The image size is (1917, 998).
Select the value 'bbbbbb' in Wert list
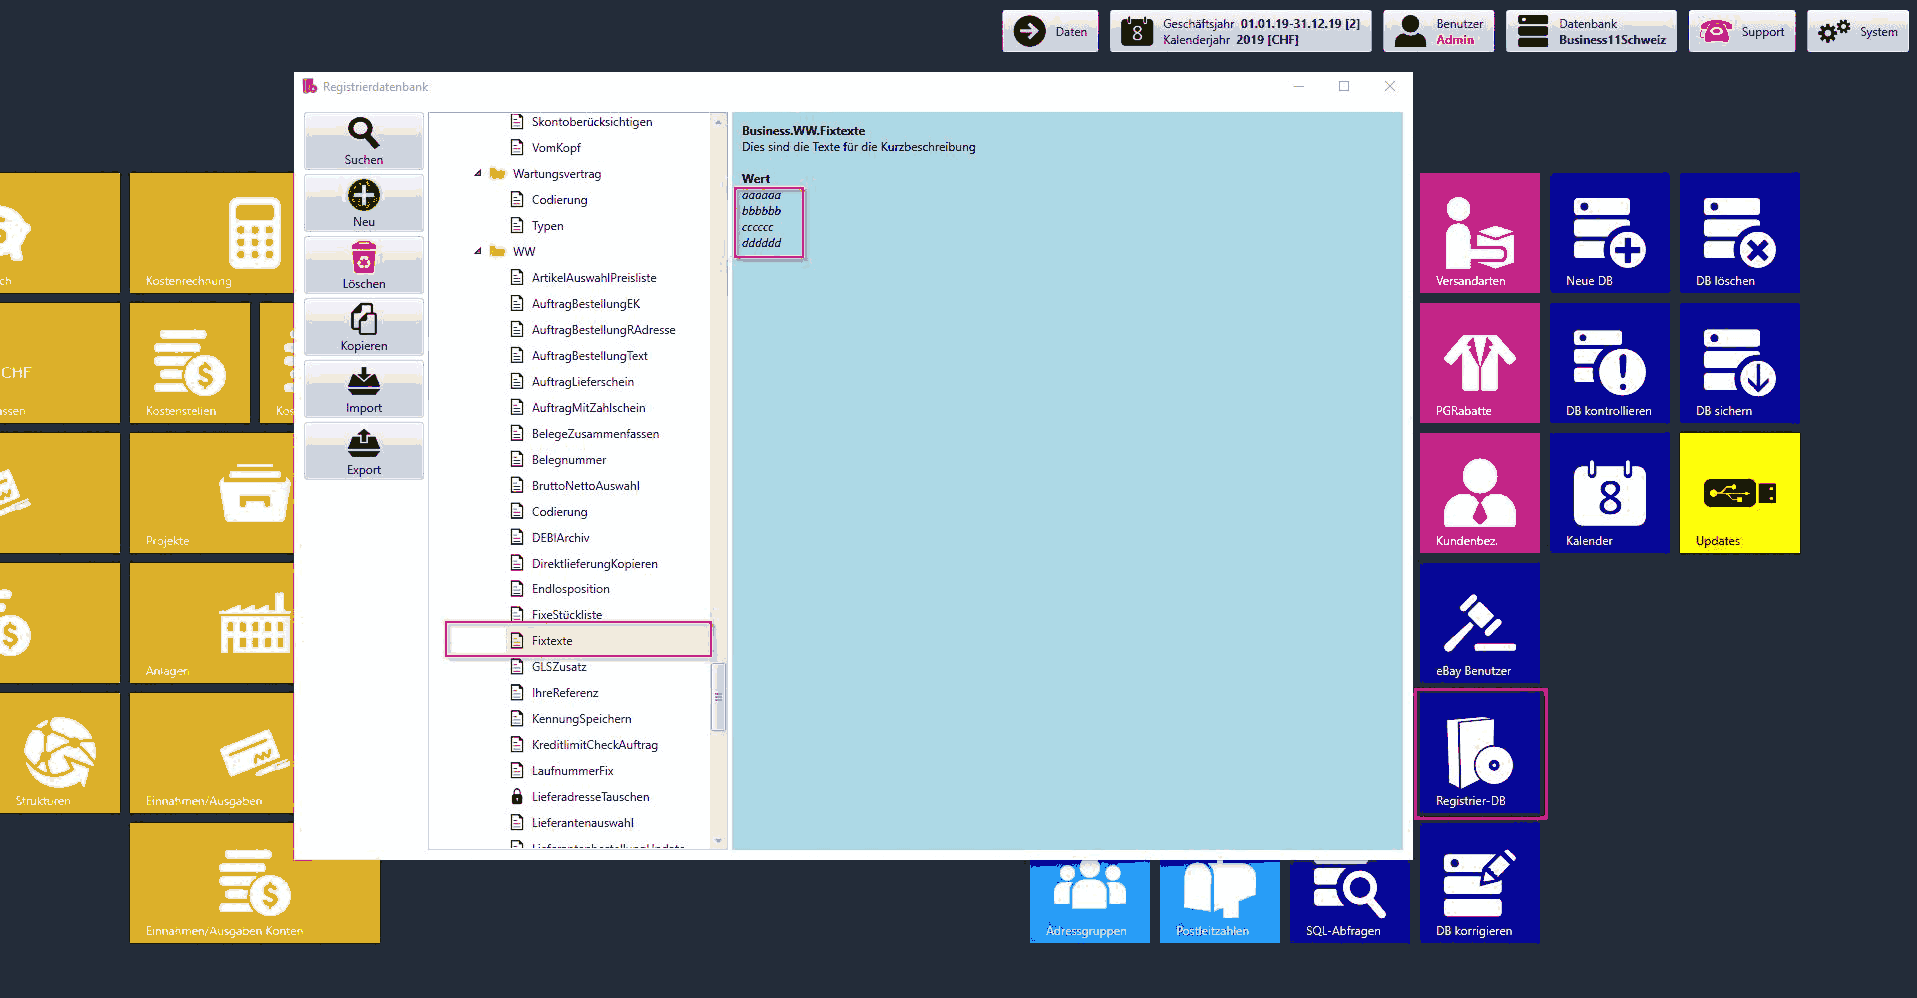(x=762, y=211)
